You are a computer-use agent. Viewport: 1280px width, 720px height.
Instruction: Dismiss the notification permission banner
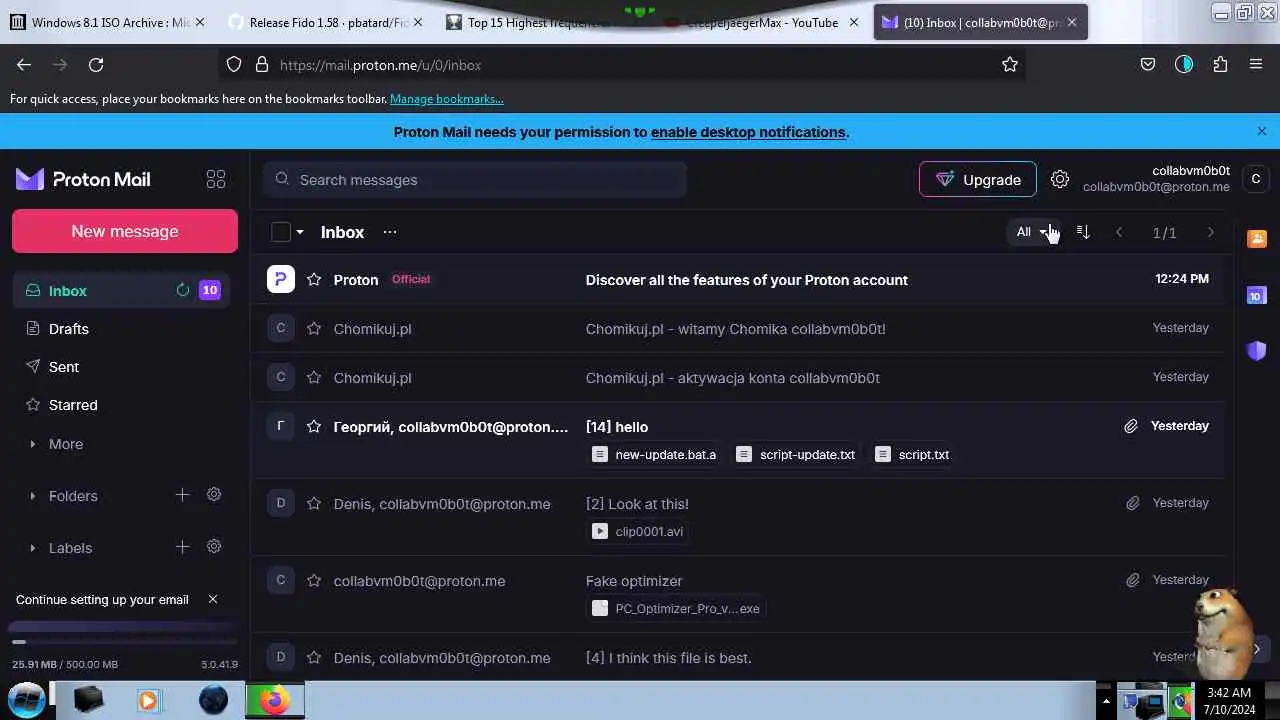click(1262, 131)
